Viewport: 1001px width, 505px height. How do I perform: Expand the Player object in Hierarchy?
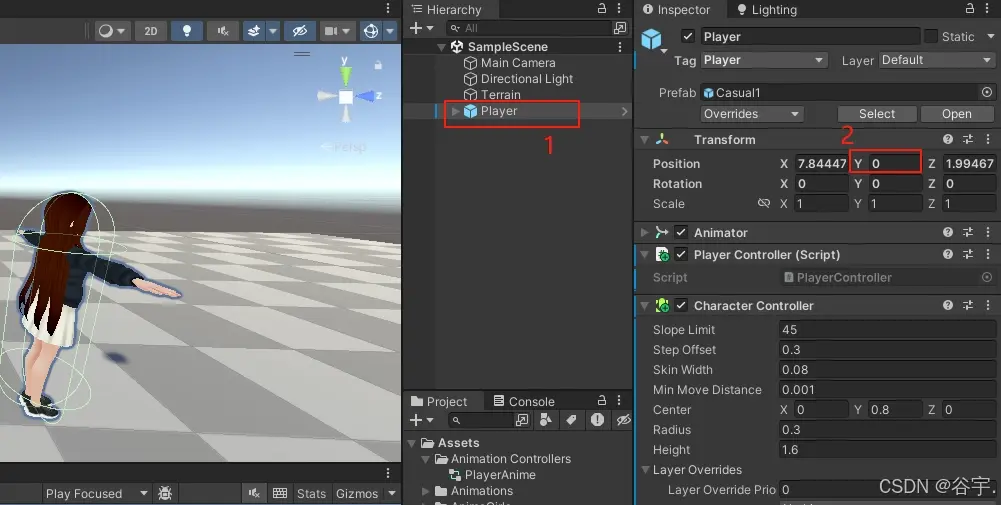pos(455,111)
